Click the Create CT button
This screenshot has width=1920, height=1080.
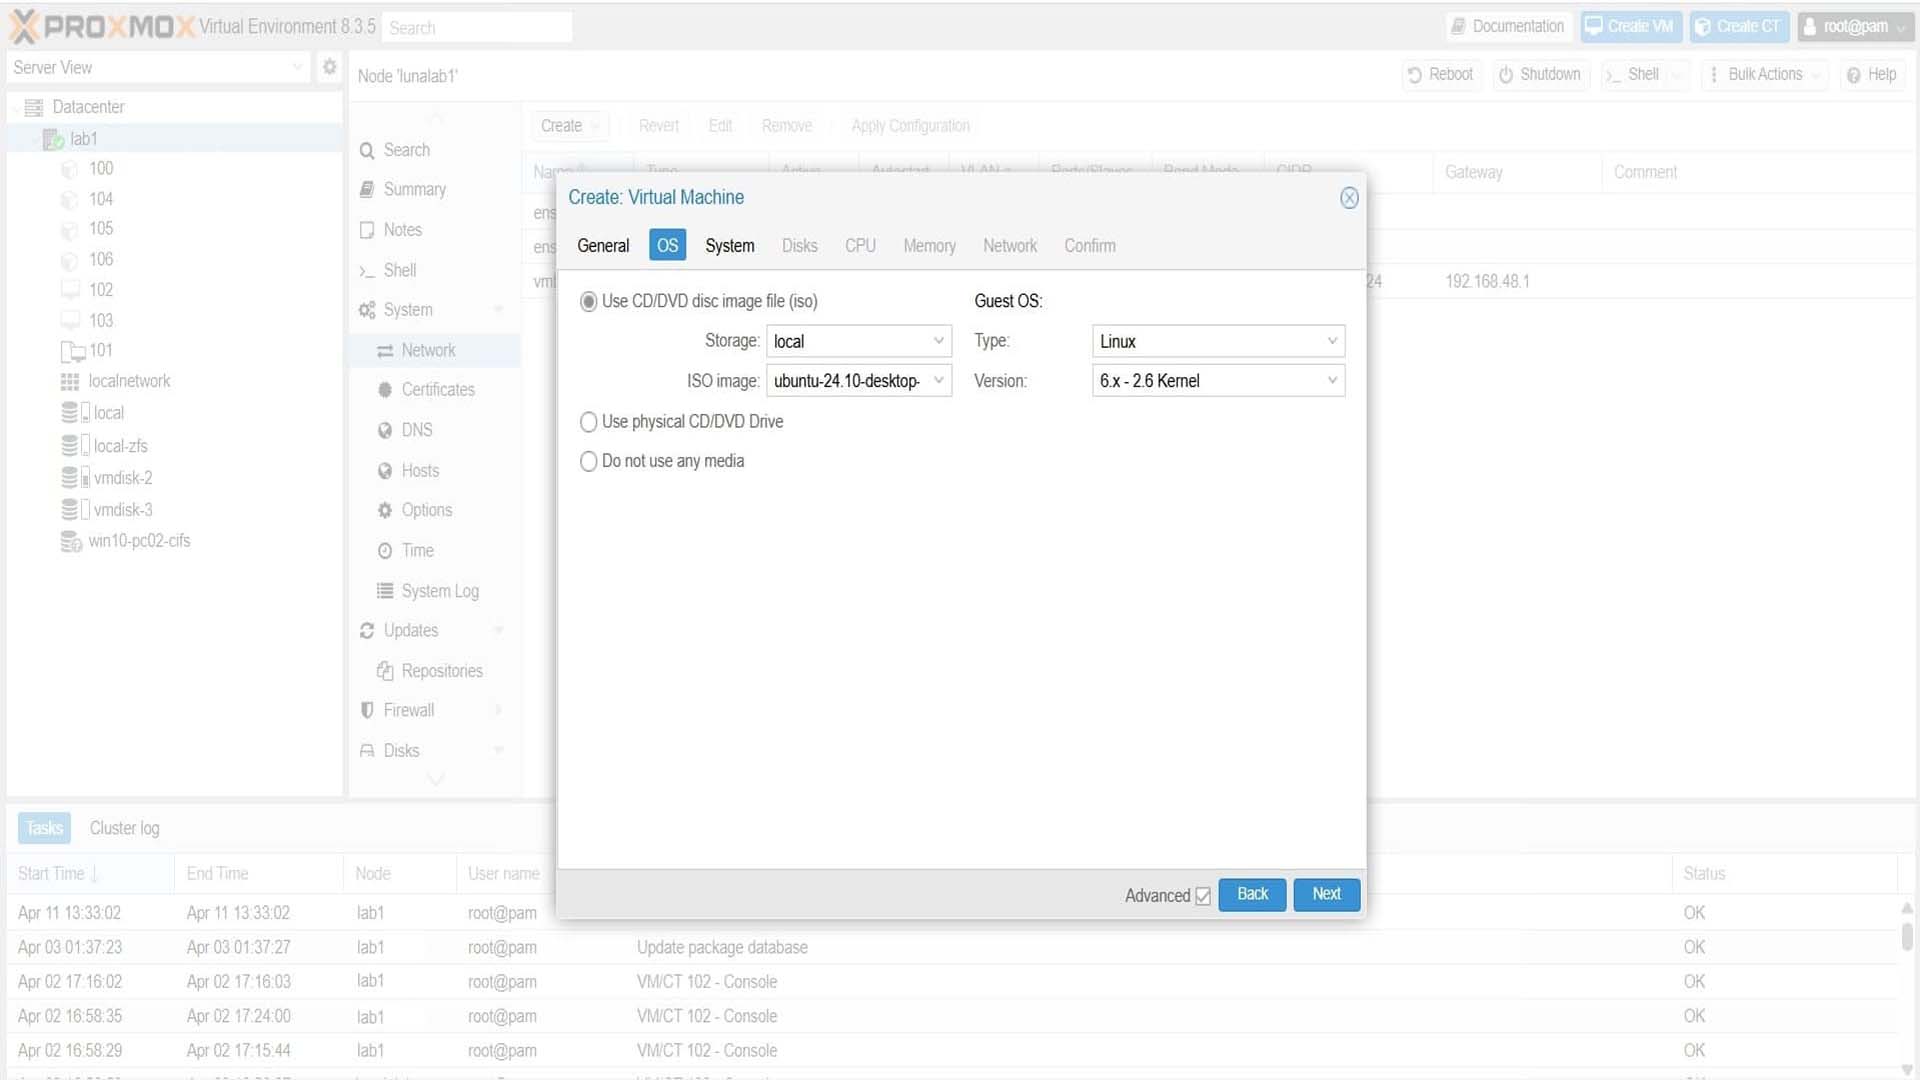coord(1739,27)
